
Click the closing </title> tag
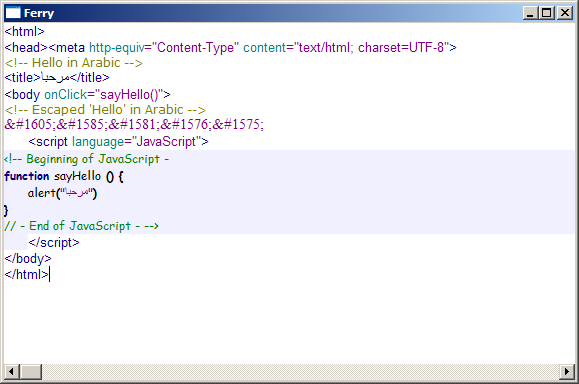90,78
